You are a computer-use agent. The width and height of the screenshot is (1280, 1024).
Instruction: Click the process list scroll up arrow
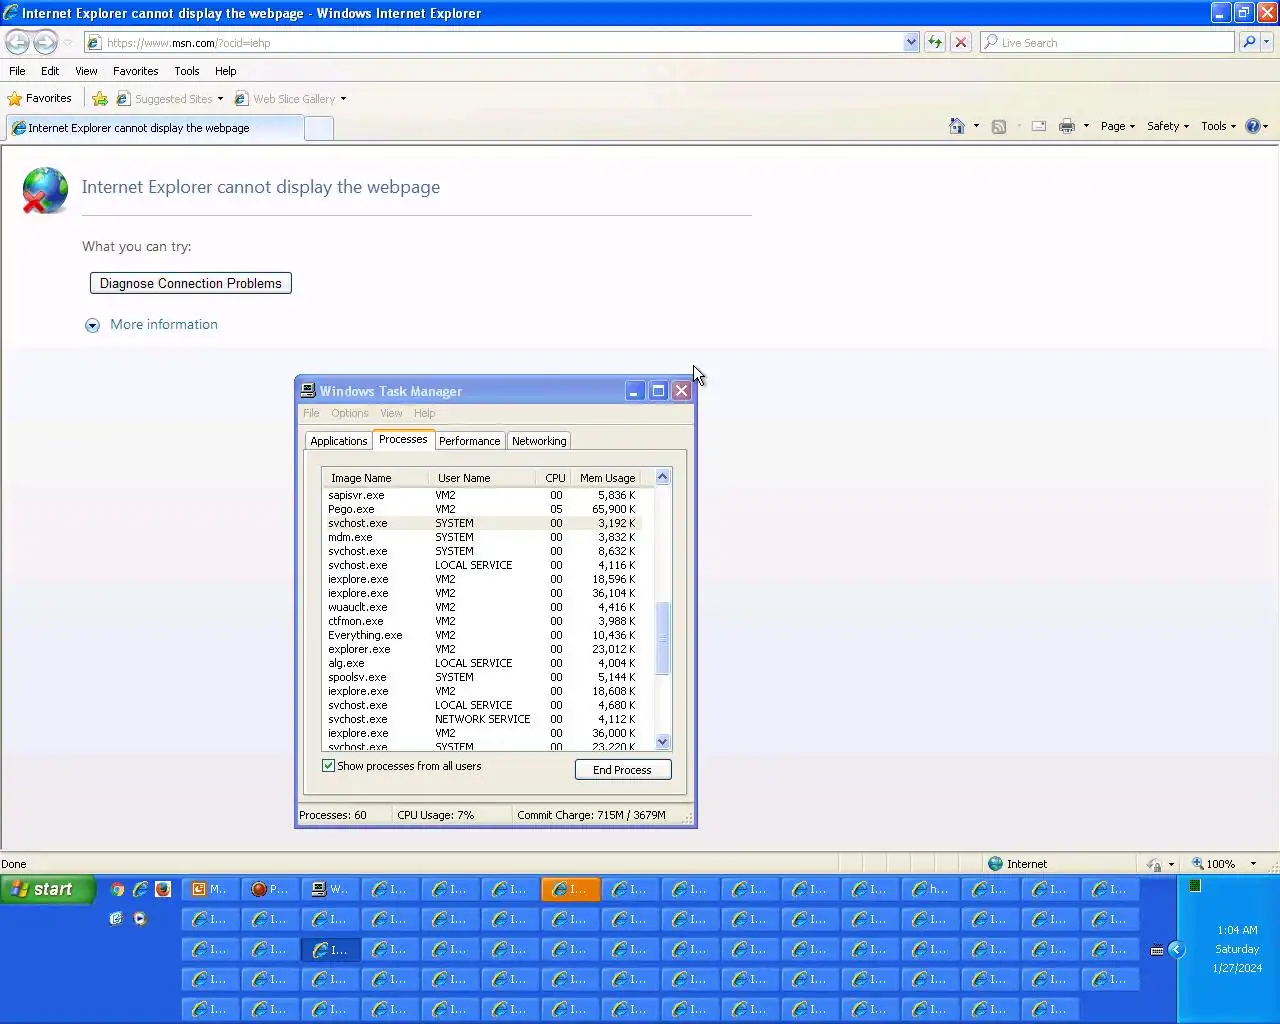click(662, 477)
